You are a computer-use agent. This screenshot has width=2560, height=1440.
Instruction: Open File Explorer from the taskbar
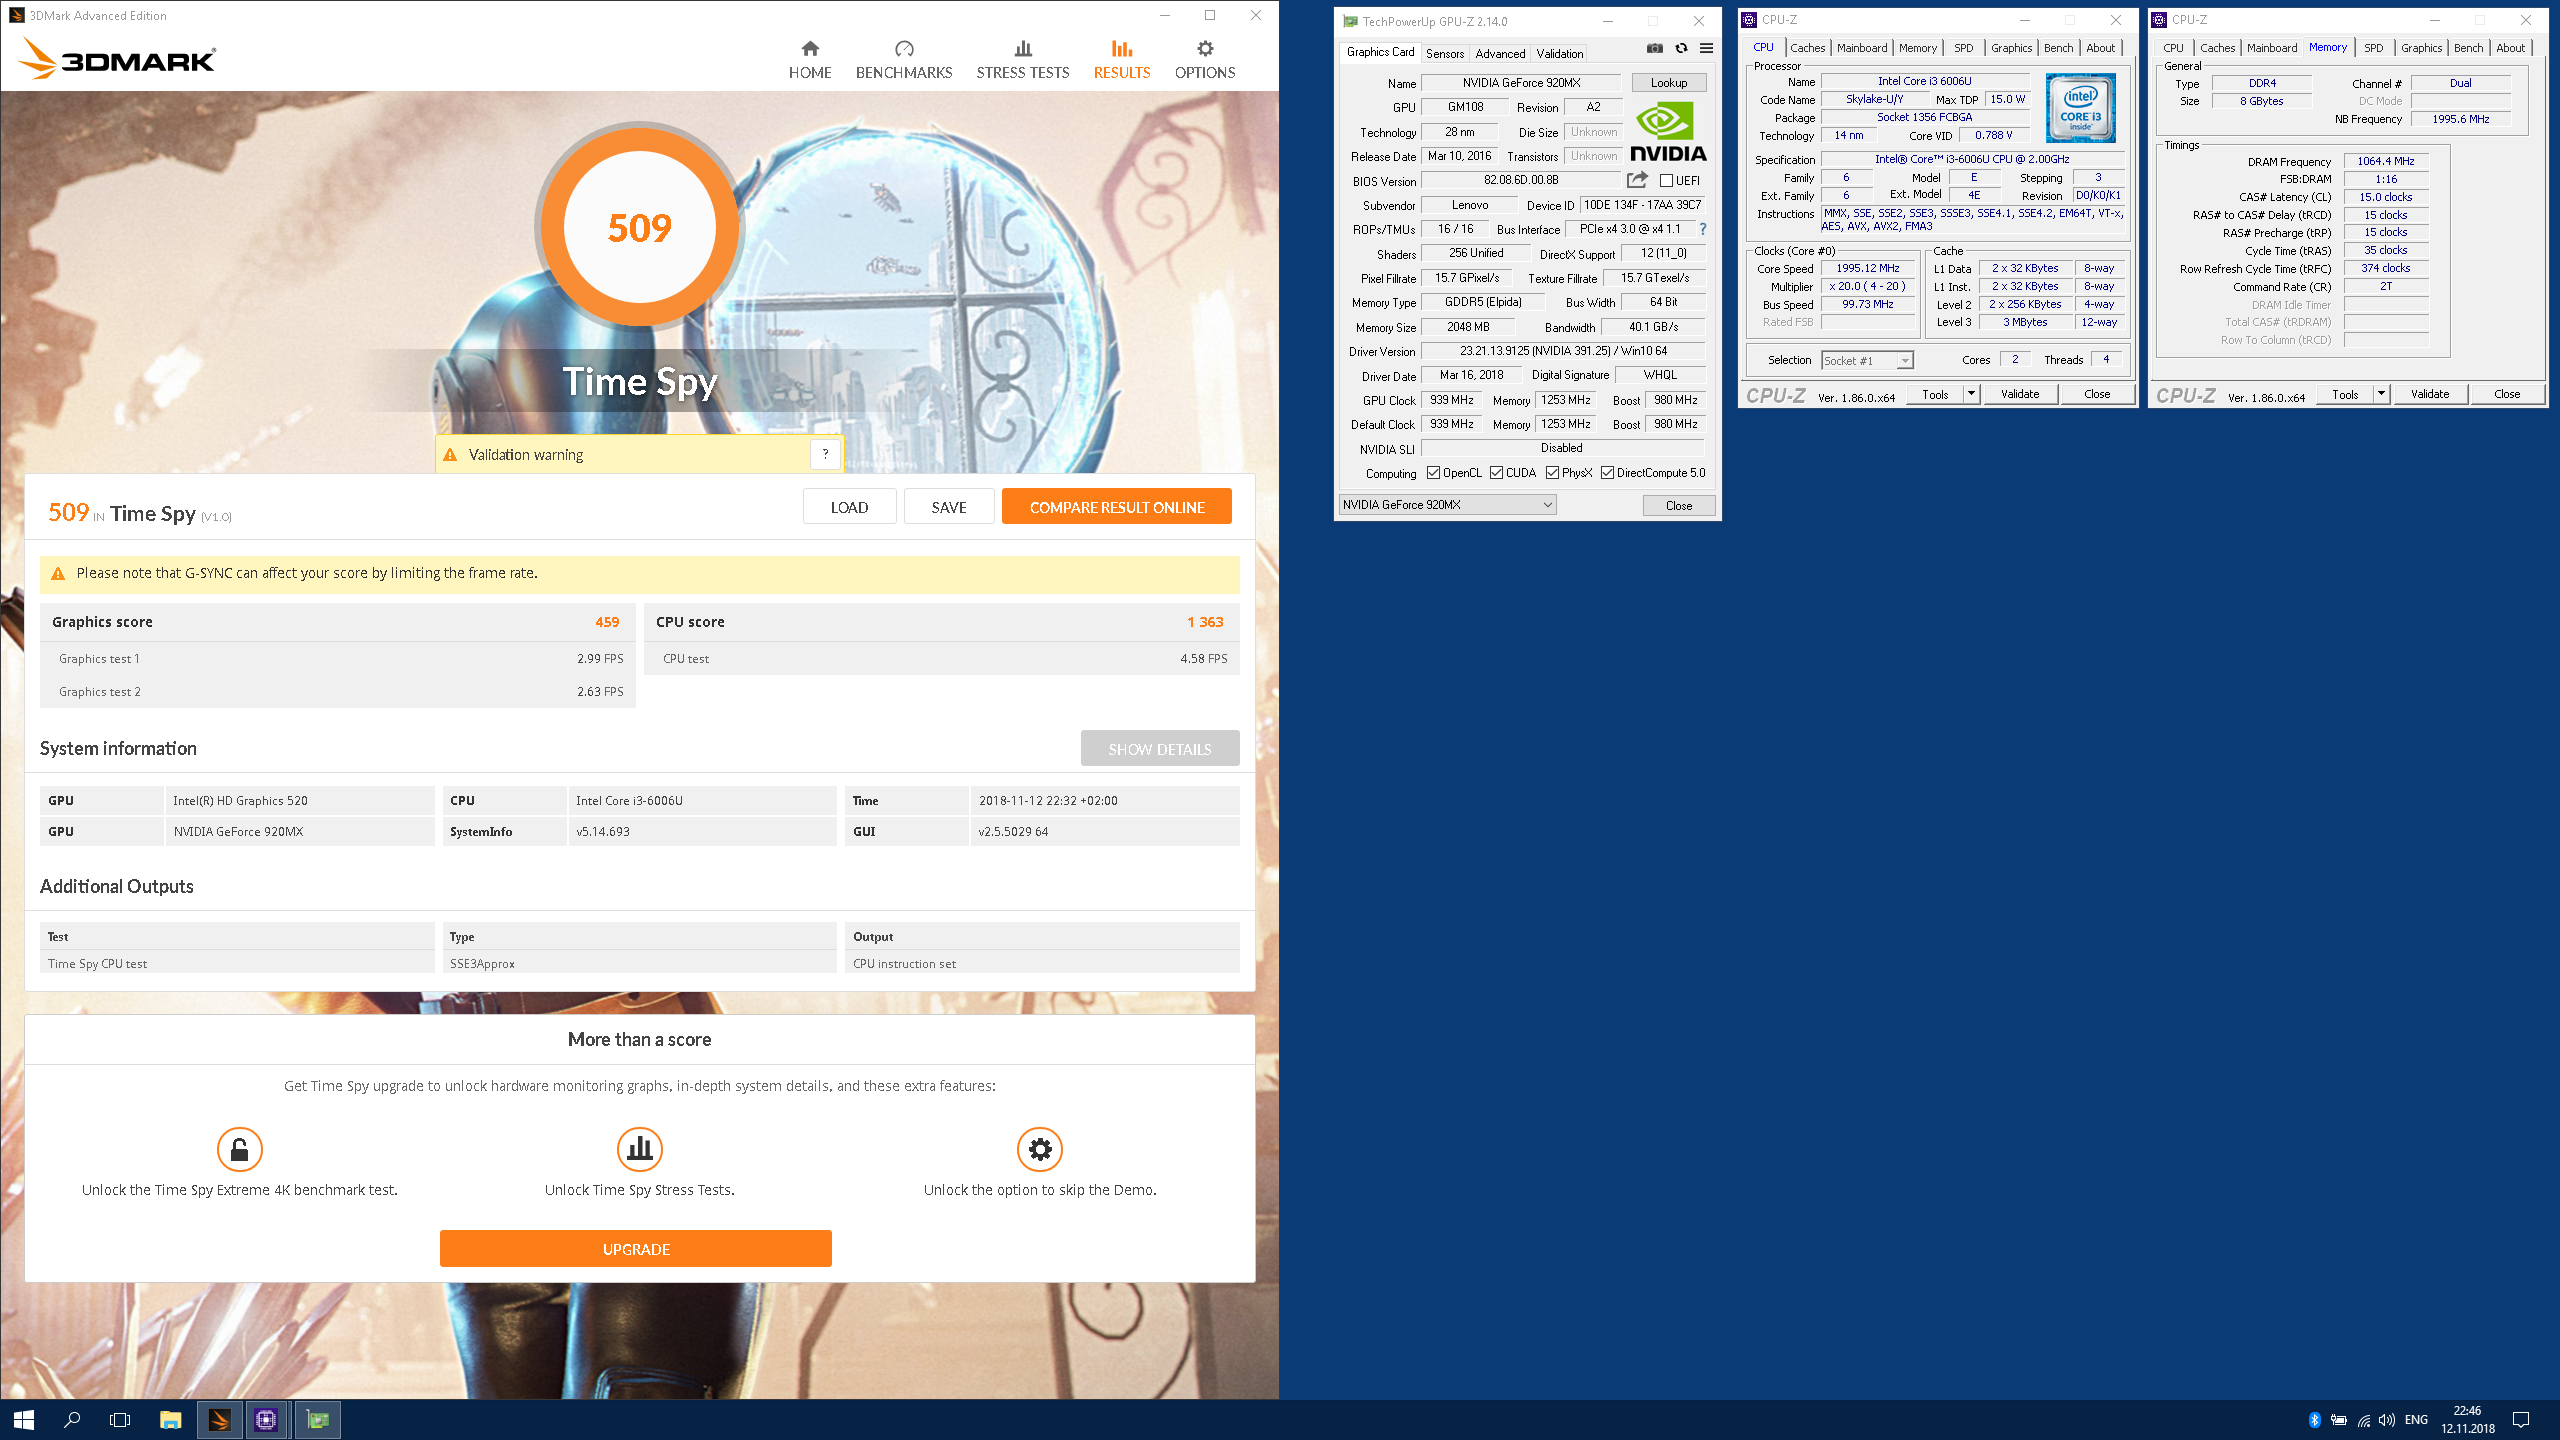(171, 1419)
